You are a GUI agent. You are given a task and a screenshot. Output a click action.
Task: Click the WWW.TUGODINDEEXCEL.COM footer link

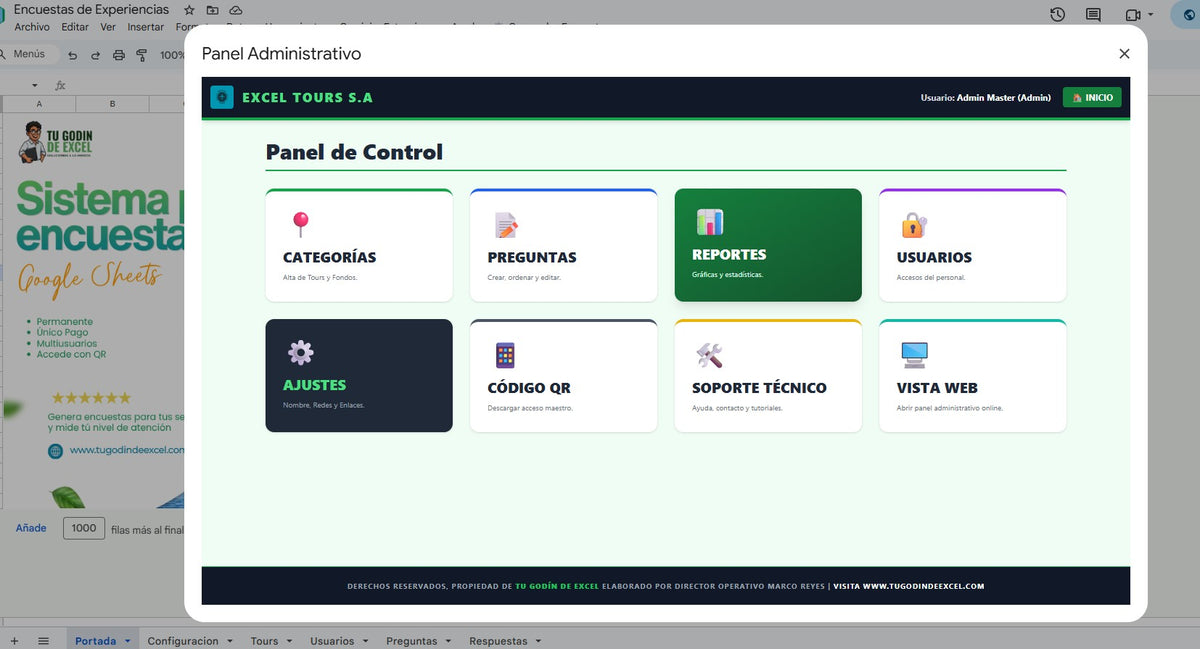923,586
